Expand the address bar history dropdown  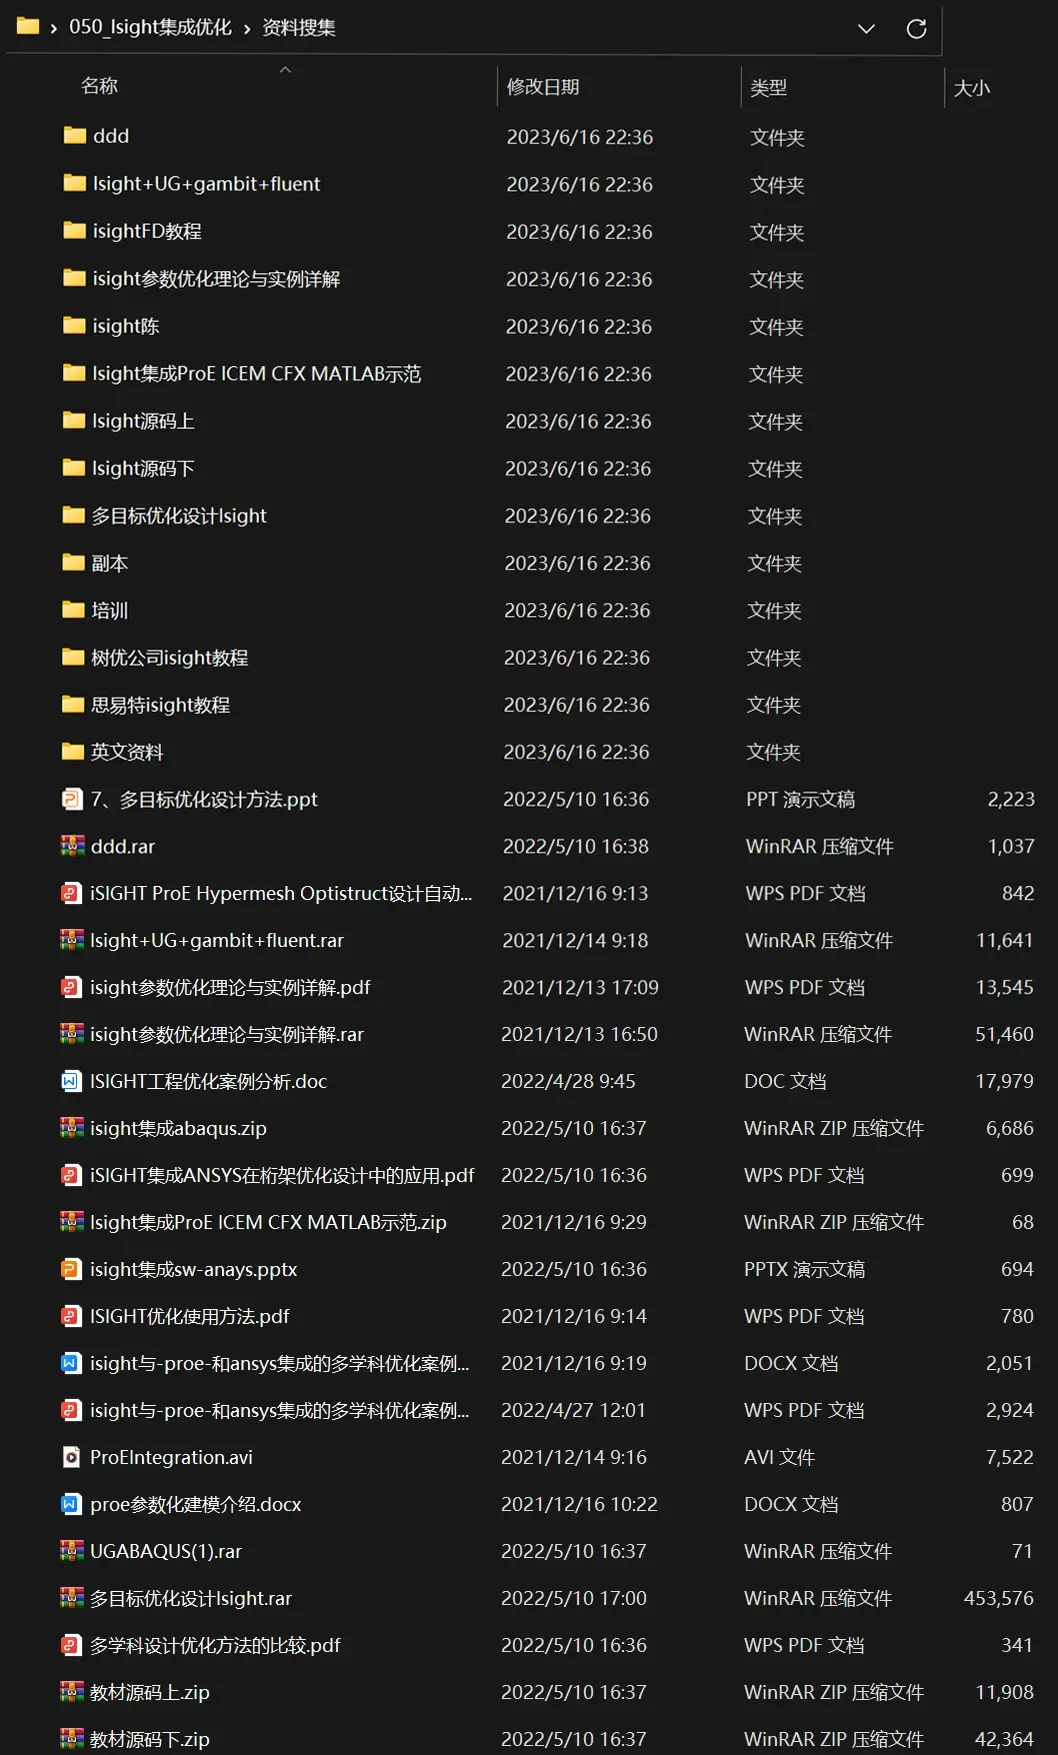point(866,29)
